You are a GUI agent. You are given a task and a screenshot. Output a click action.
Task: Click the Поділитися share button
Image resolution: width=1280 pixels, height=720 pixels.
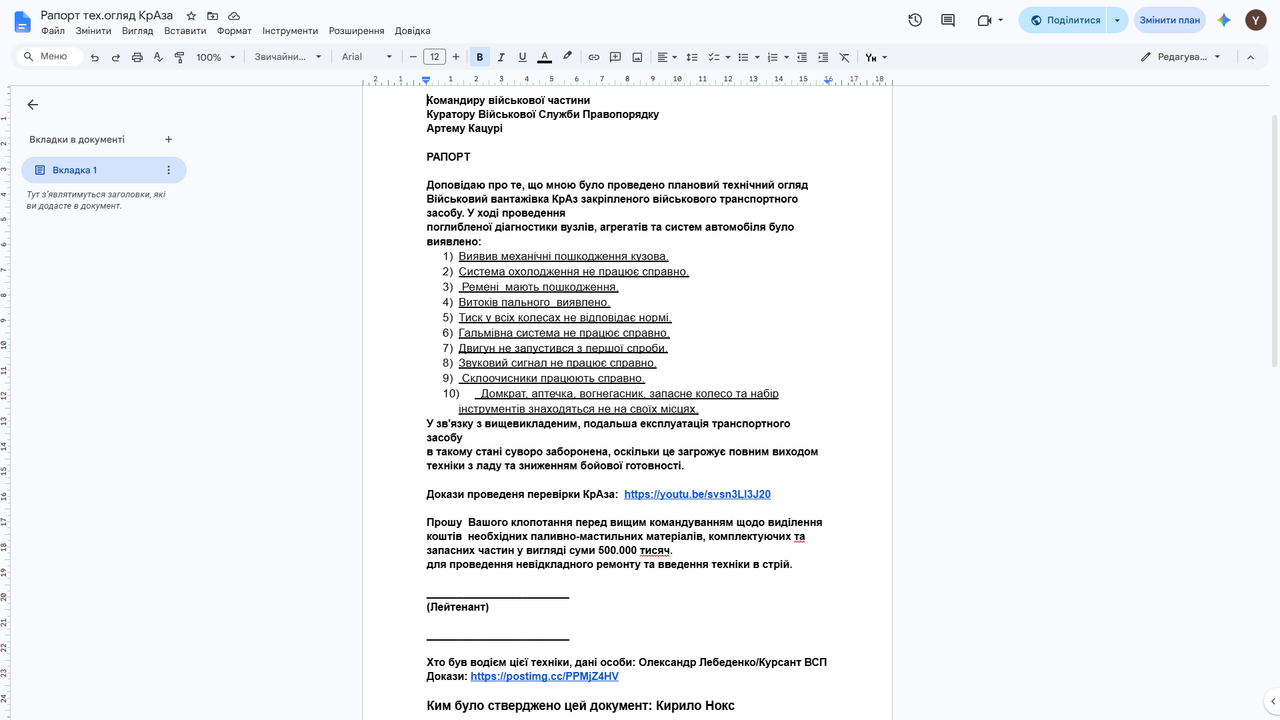[1064, 20]
